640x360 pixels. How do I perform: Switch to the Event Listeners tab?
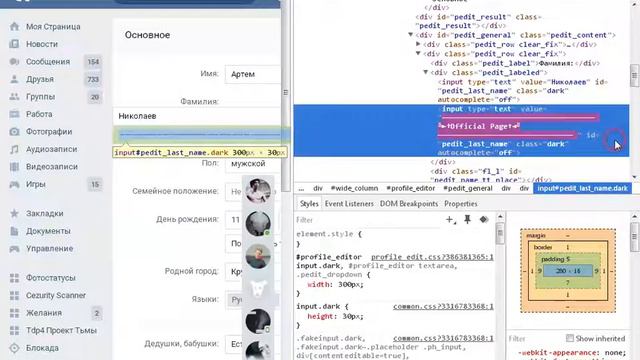click(349, 204)
